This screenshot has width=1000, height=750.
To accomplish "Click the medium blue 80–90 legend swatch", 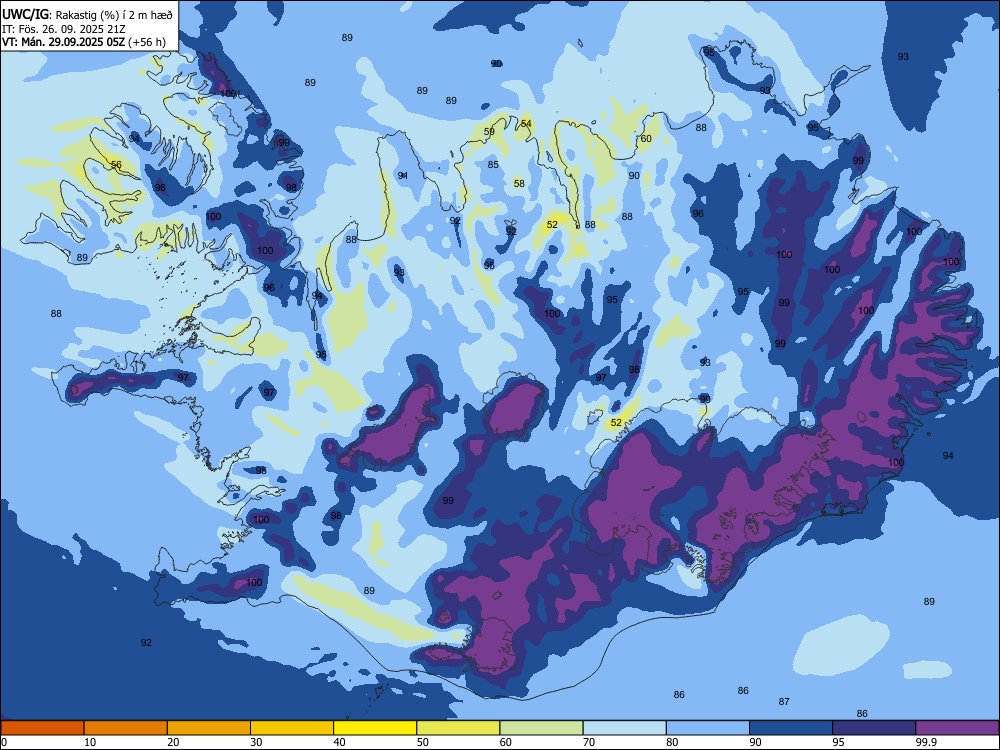I will [708, 728].
